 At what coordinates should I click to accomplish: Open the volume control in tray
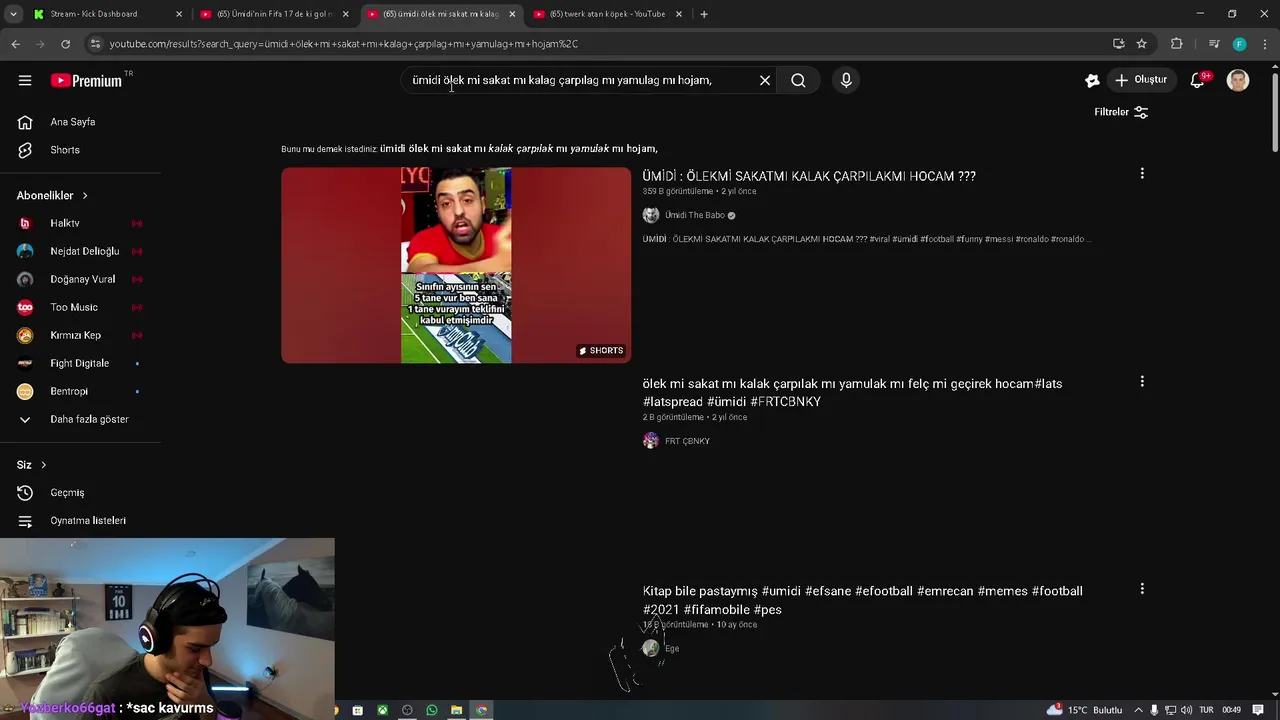[x=1185, y=710]
